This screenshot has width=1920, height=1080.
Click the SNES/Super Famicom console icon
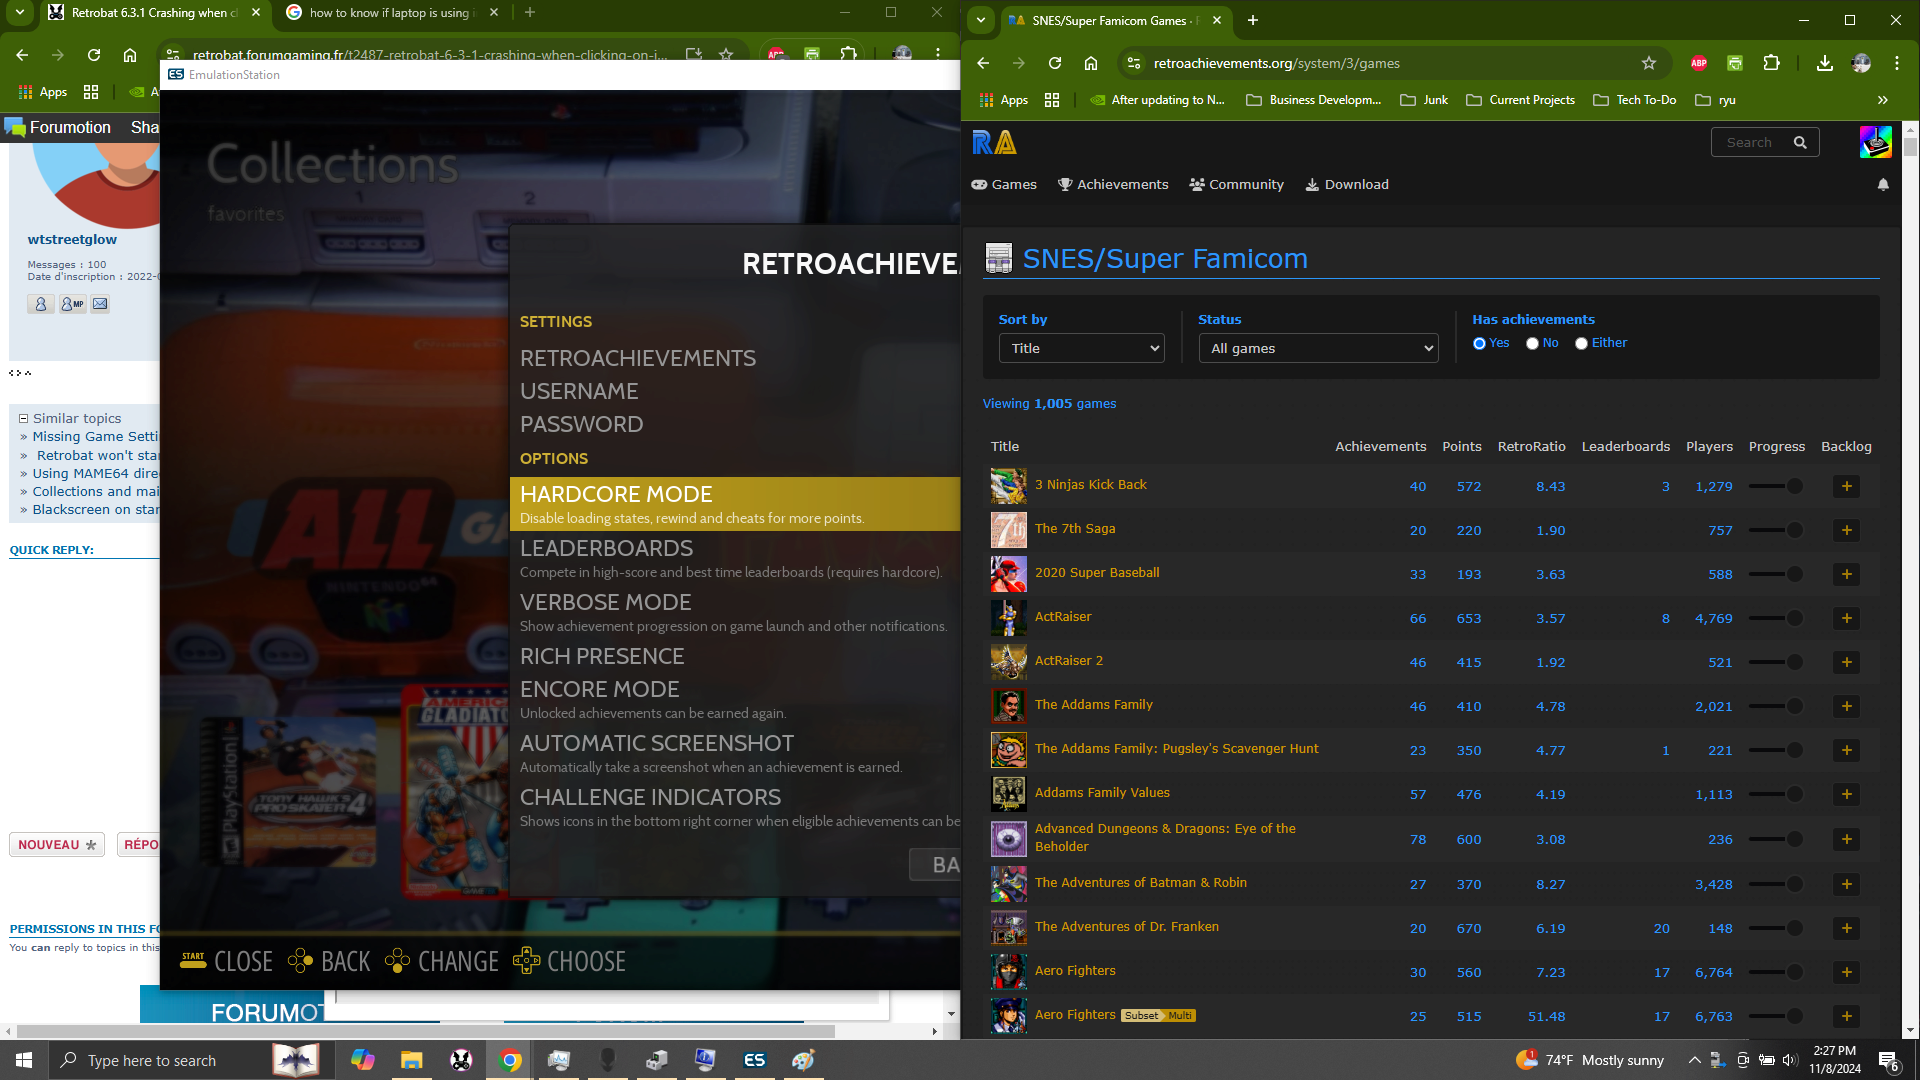point(1000,257)
